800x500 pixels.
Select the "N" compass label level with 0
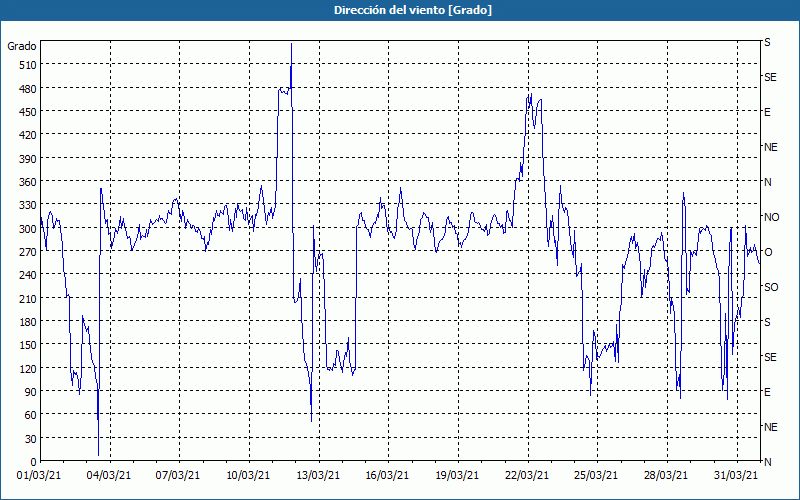[768, 462]
